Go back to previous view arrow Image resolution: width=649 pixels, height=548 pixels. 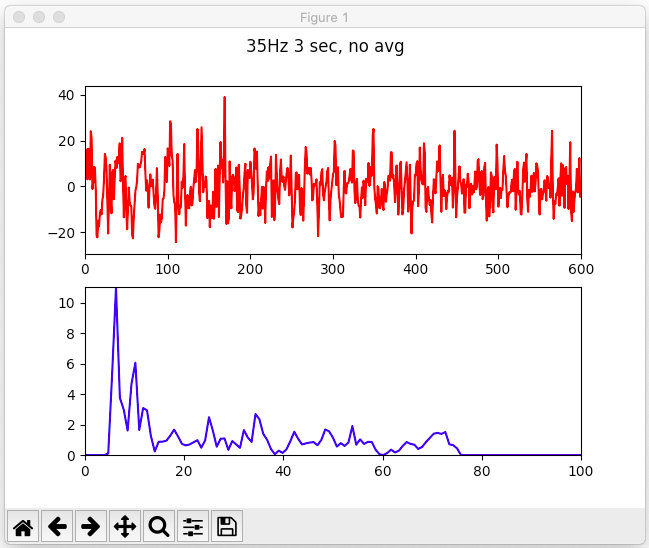click(x=57, y=526)
